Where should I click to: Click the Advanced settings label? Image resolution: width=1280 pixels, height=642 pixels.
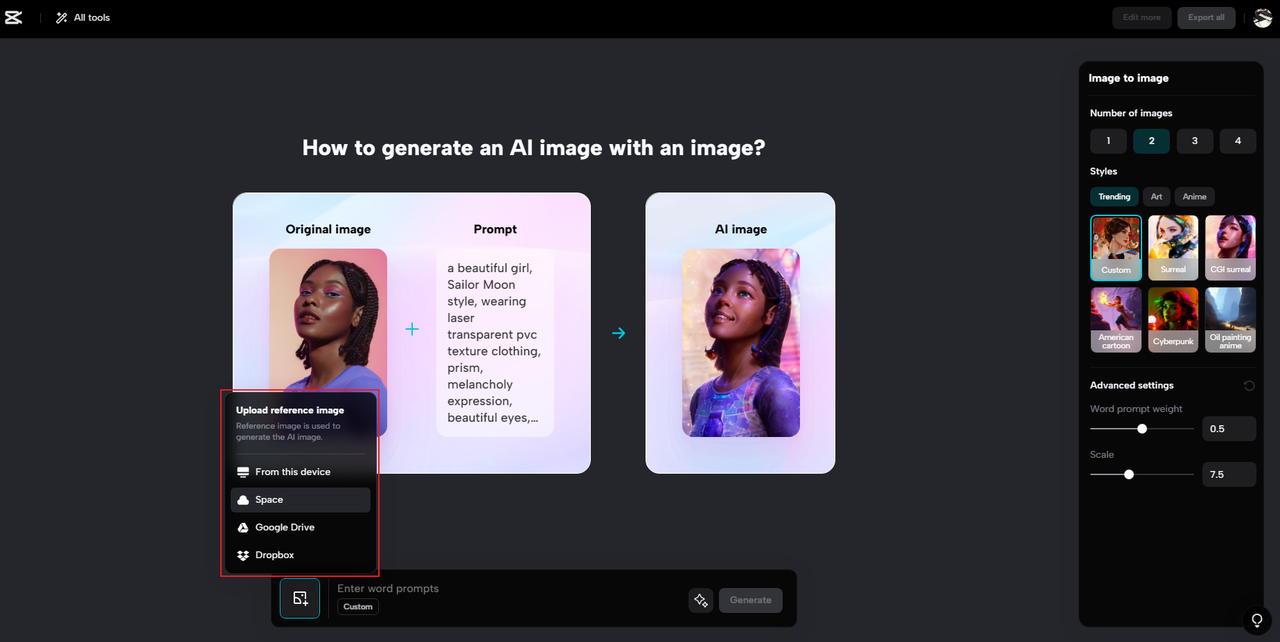click(1132, 385)
